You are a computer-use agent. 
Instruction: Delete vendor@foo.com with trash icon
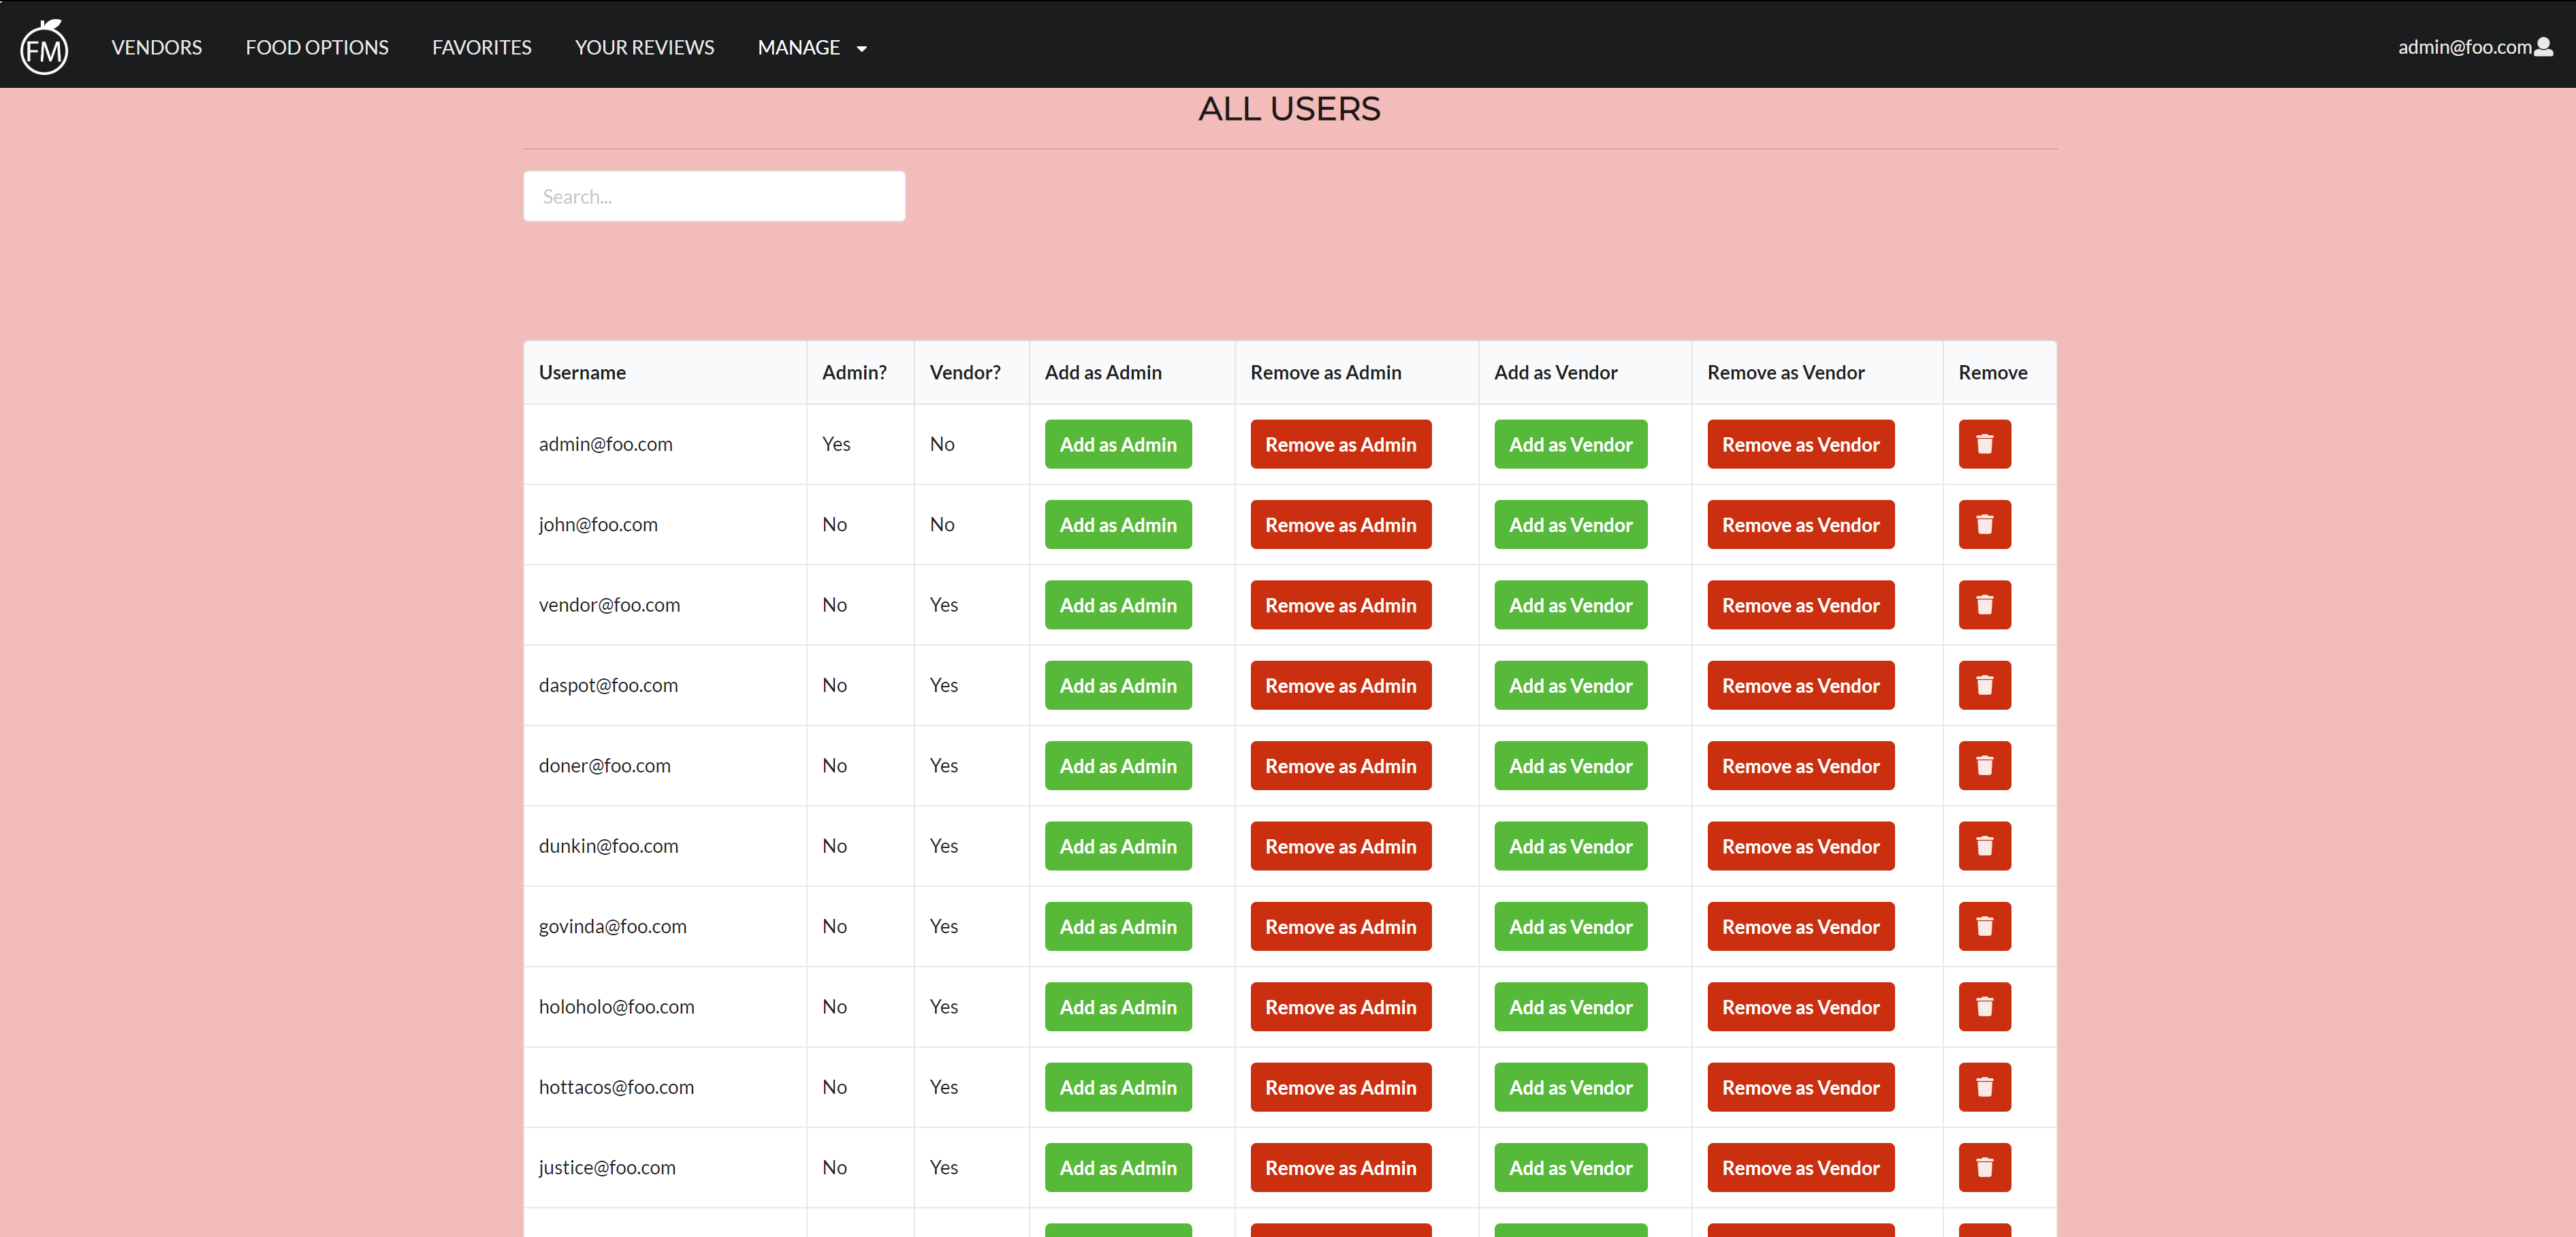pos(1984,605)
